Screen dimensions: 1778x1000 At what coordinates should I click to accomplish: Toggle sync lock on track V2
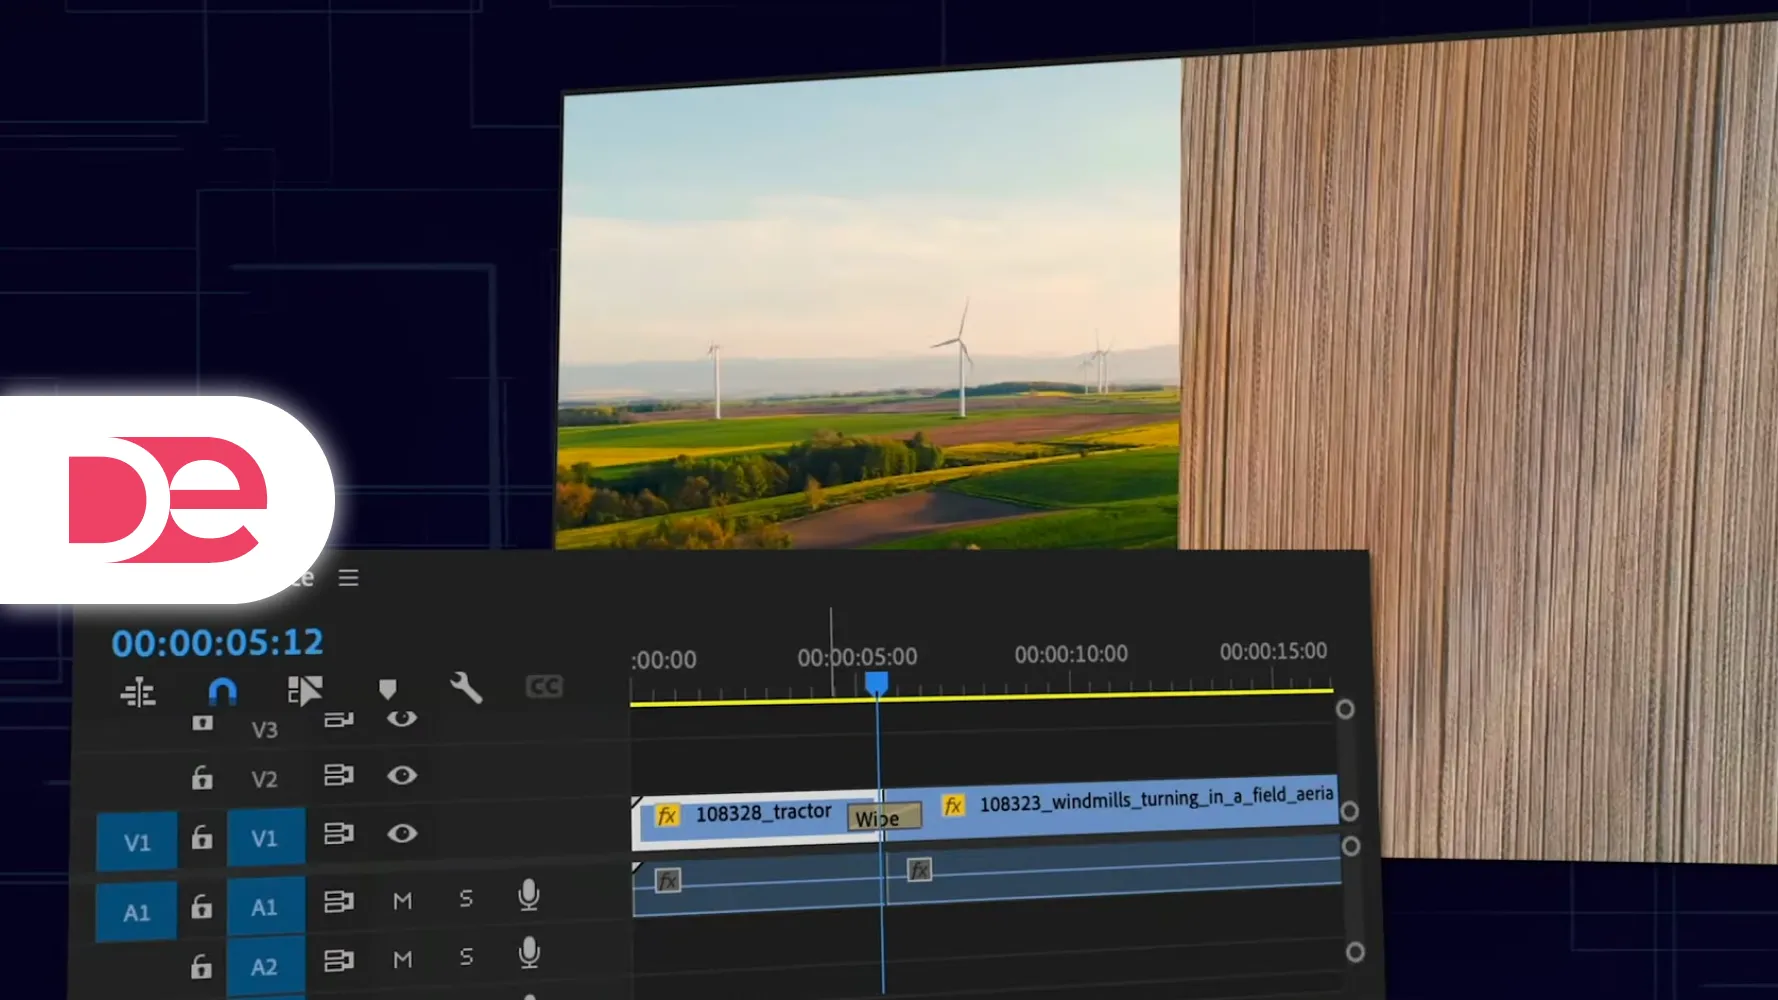pos(339,775)
